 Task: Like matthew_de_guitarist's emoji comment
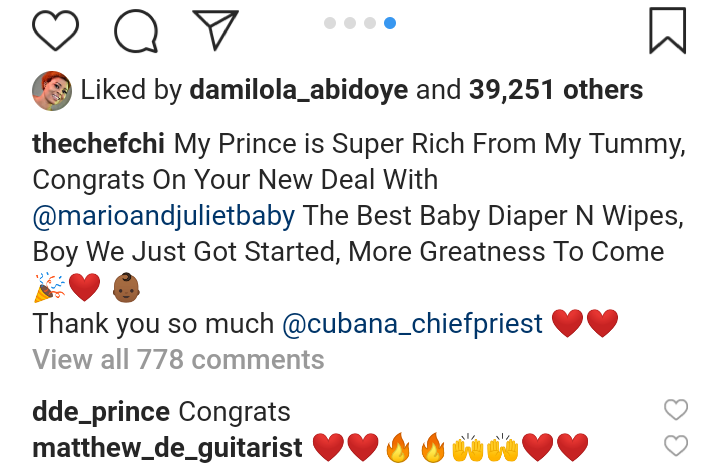point(676,446)
